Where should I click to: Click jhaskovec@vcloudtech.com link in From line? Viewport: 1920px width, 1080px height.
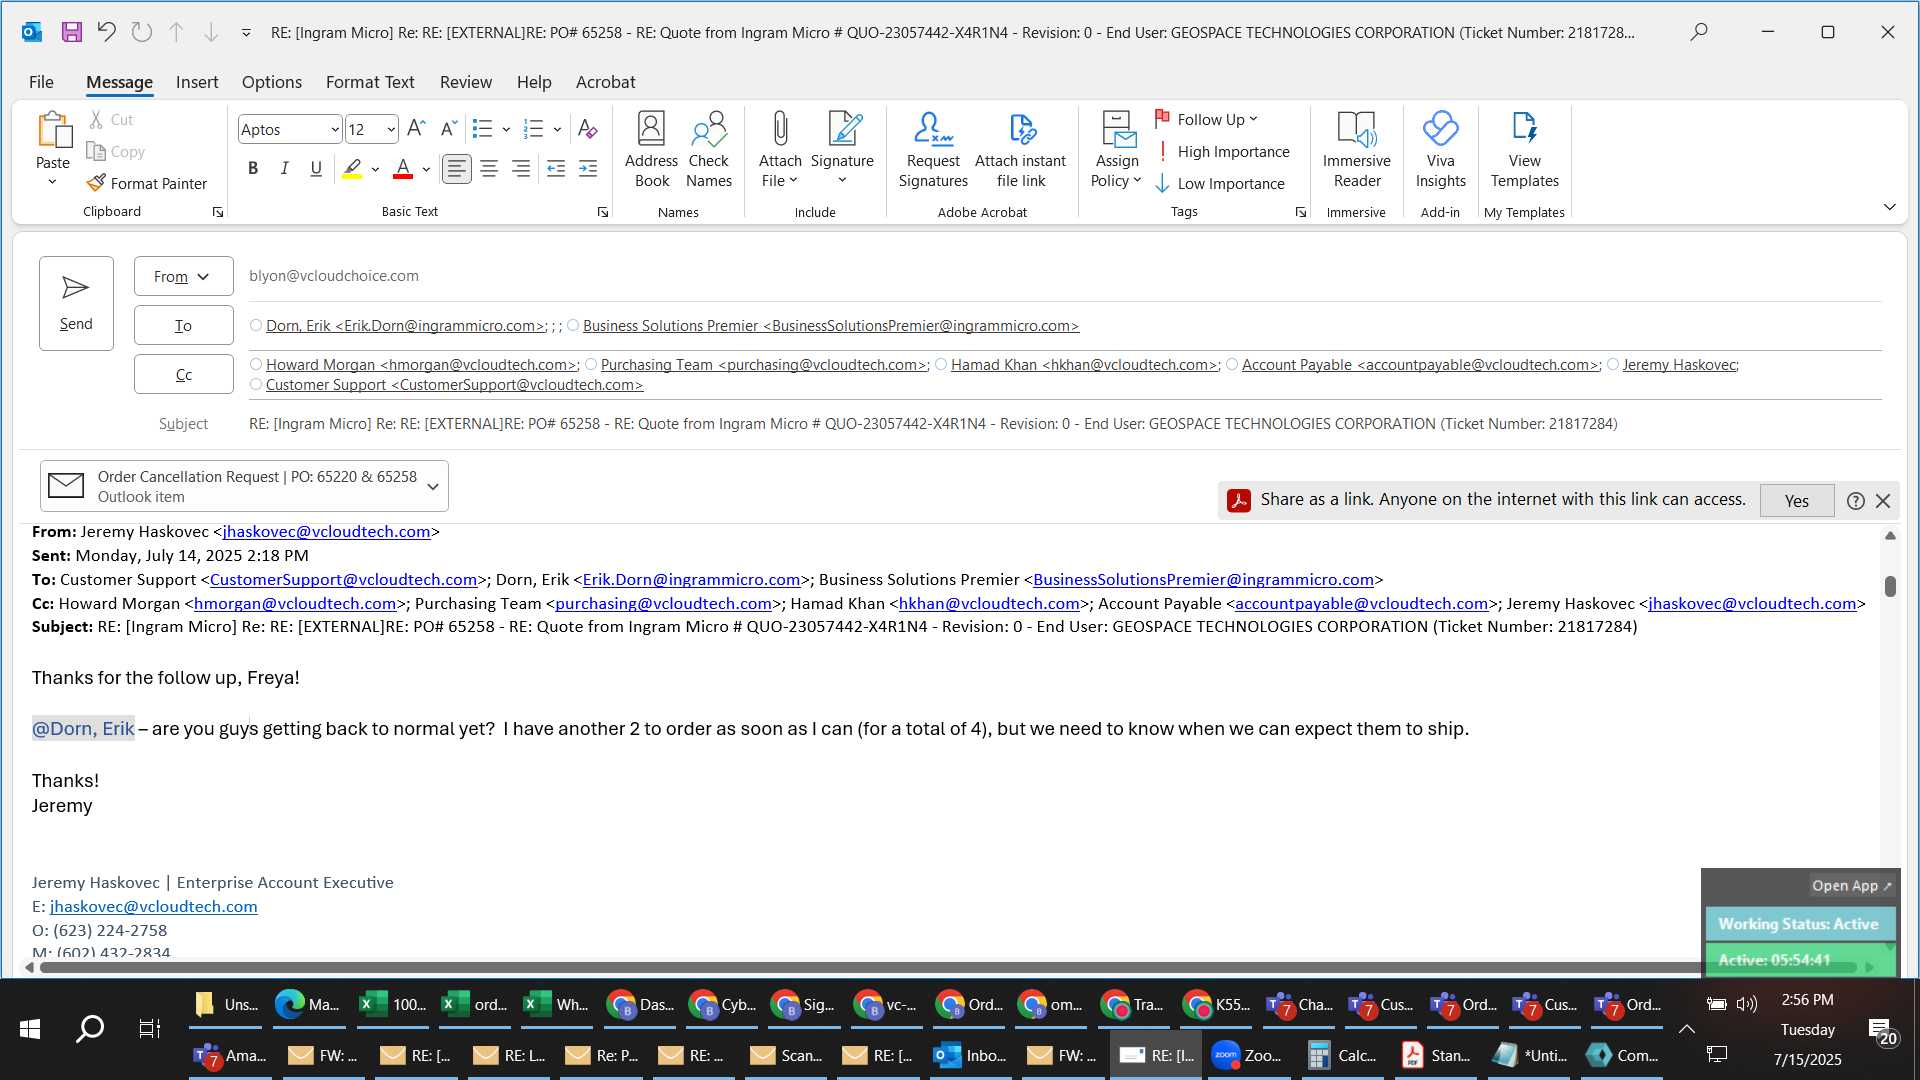tap(326, 532)
